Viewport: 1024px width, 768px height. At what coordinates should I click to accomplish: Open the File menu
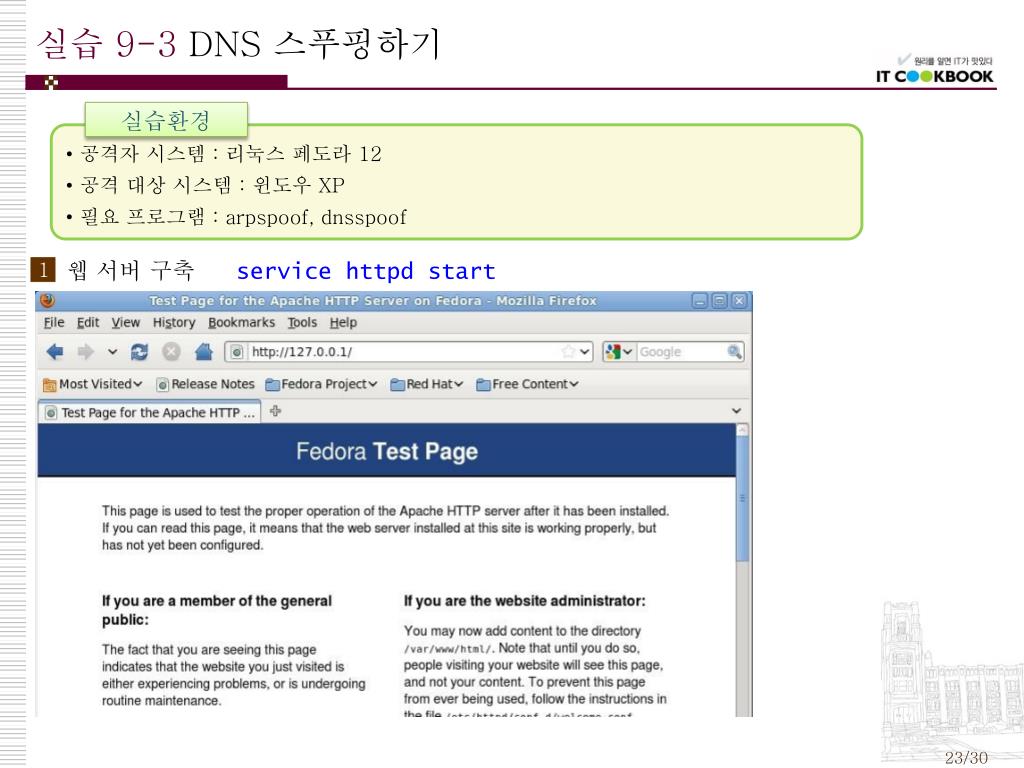pos(54,323)
